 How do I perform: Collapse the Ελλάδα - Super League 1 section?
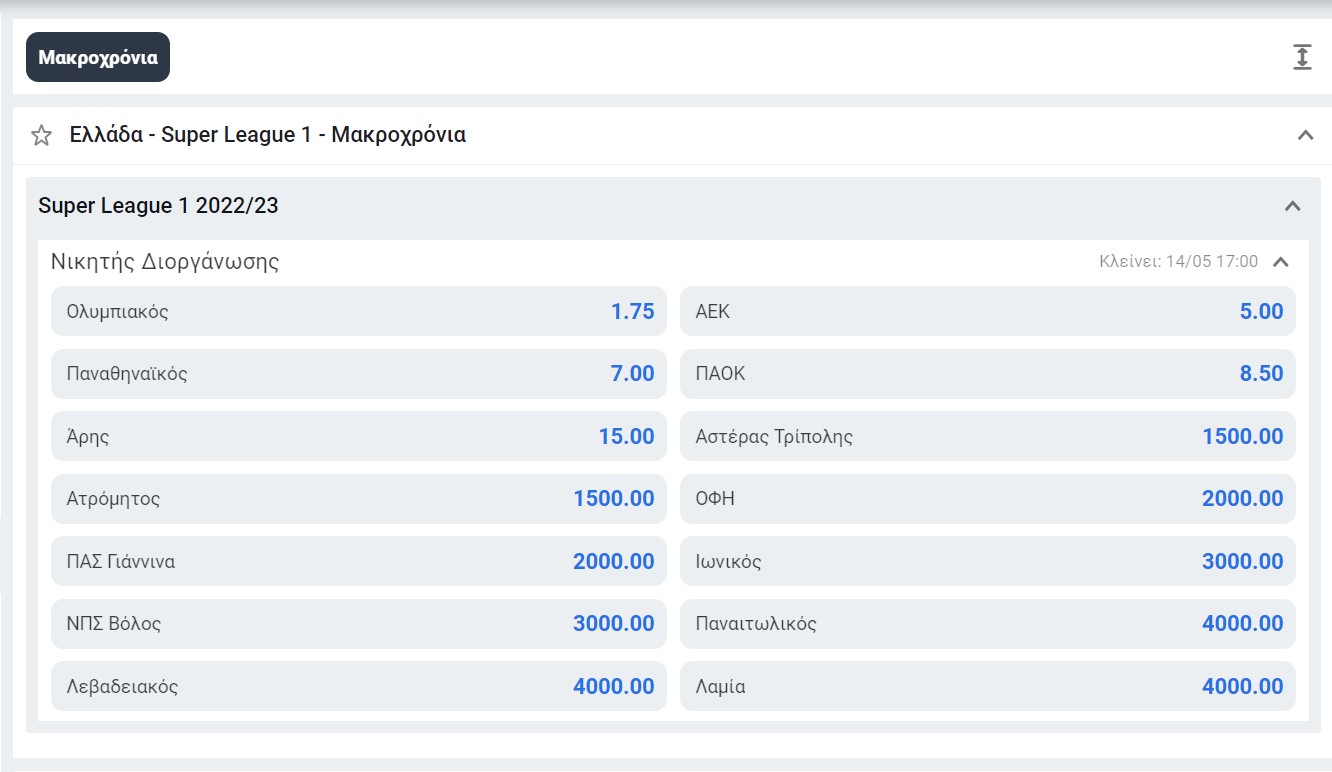pos(1305,135)
